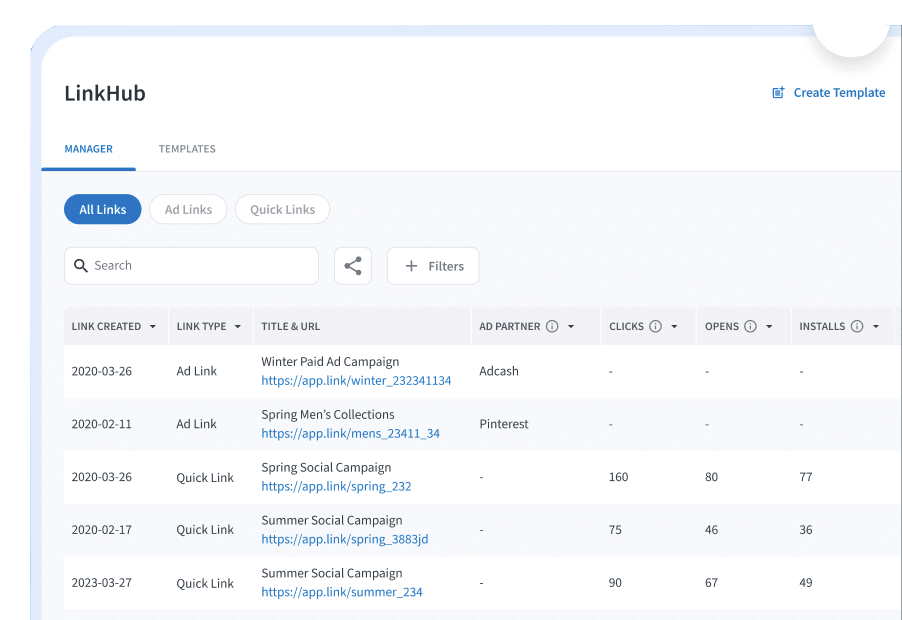Click the share icon button
This screenshot has height=620, width=902.
click(353, 266)
